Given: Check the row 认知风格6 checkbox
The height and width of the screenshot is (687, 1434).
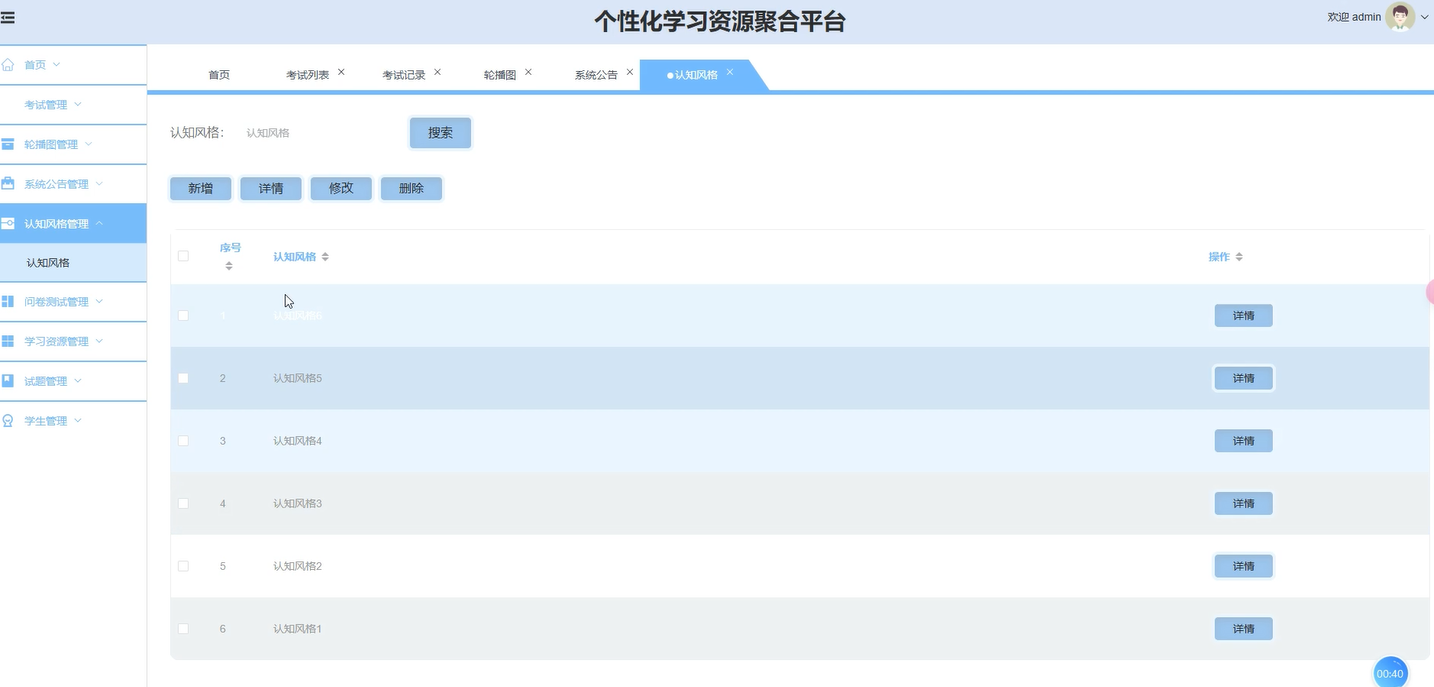Looking at the screenshot, I should (x=183, y=316).
